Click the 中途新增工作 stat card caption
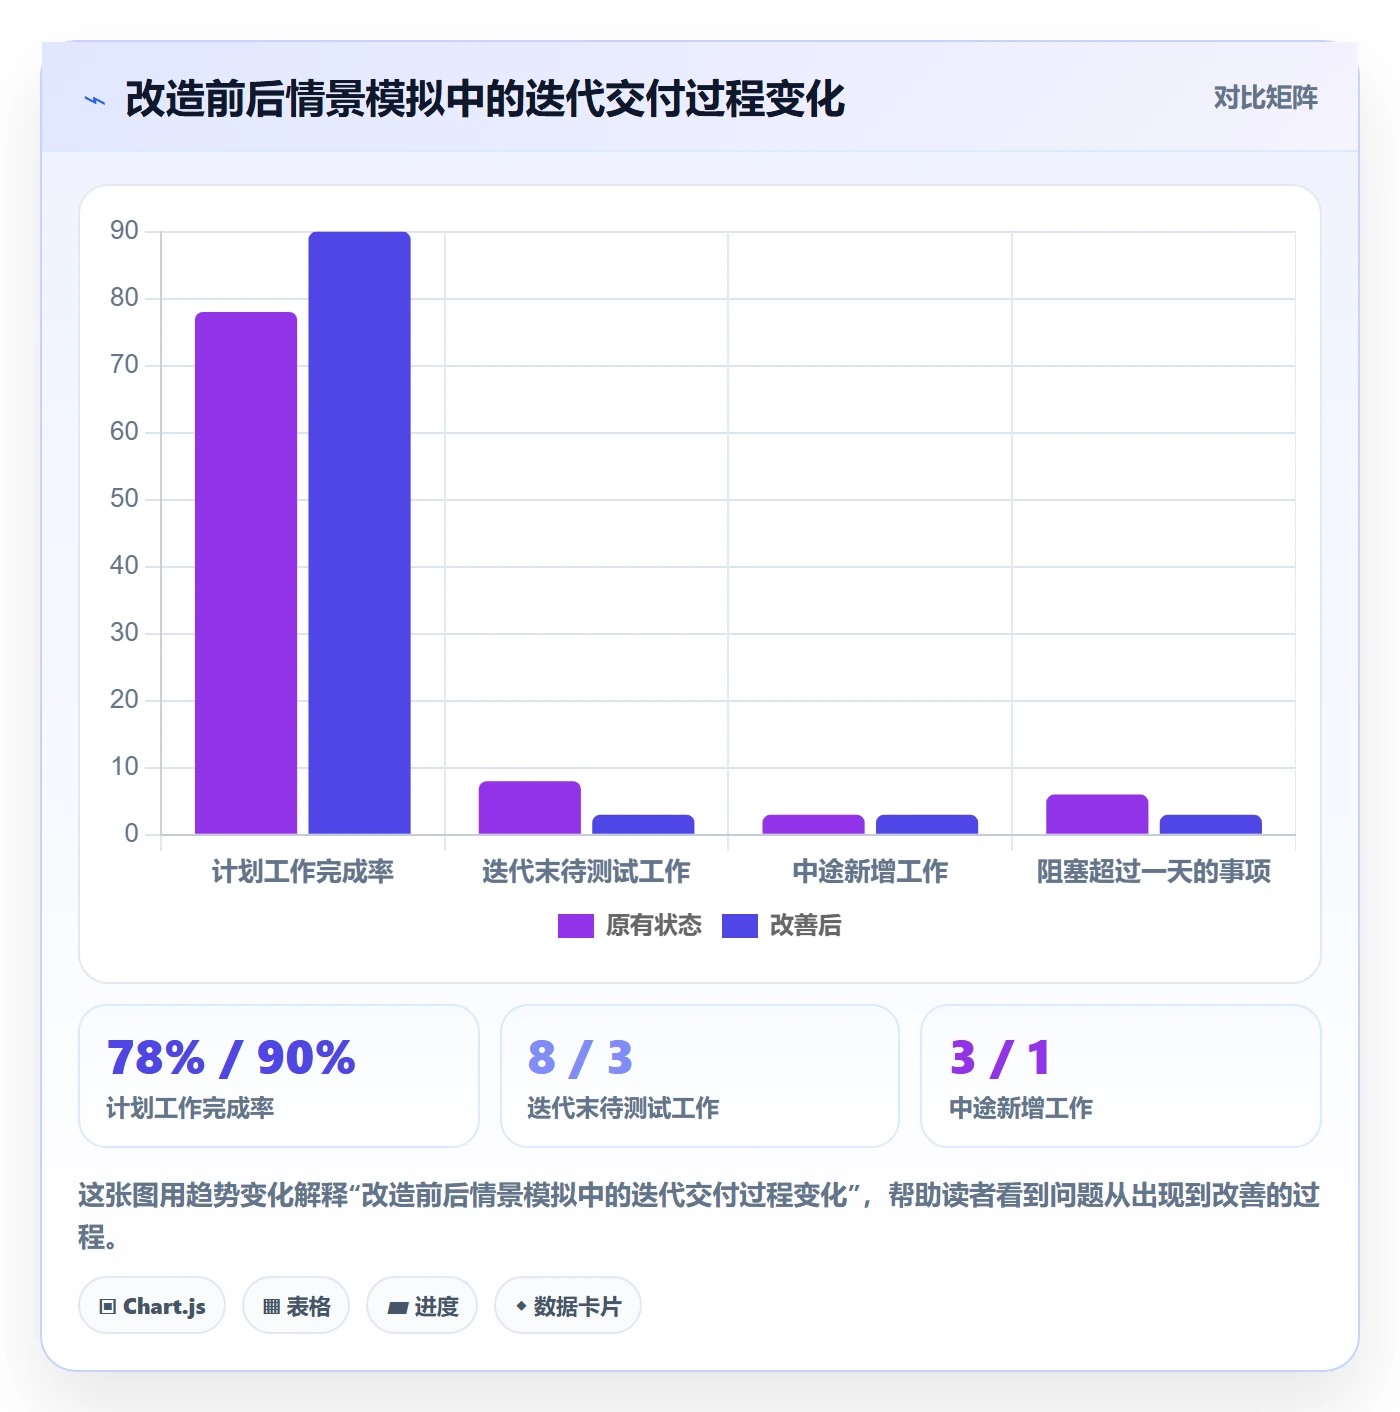 (x=1021, y=1108)
